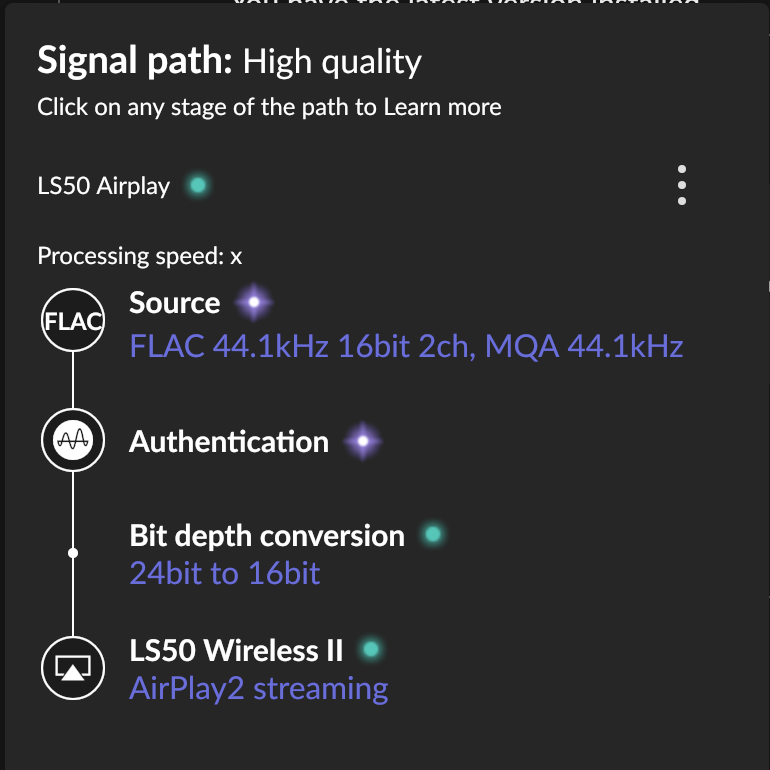
Task: Click the purple sparkle beside Source
Action: [254, 302]
